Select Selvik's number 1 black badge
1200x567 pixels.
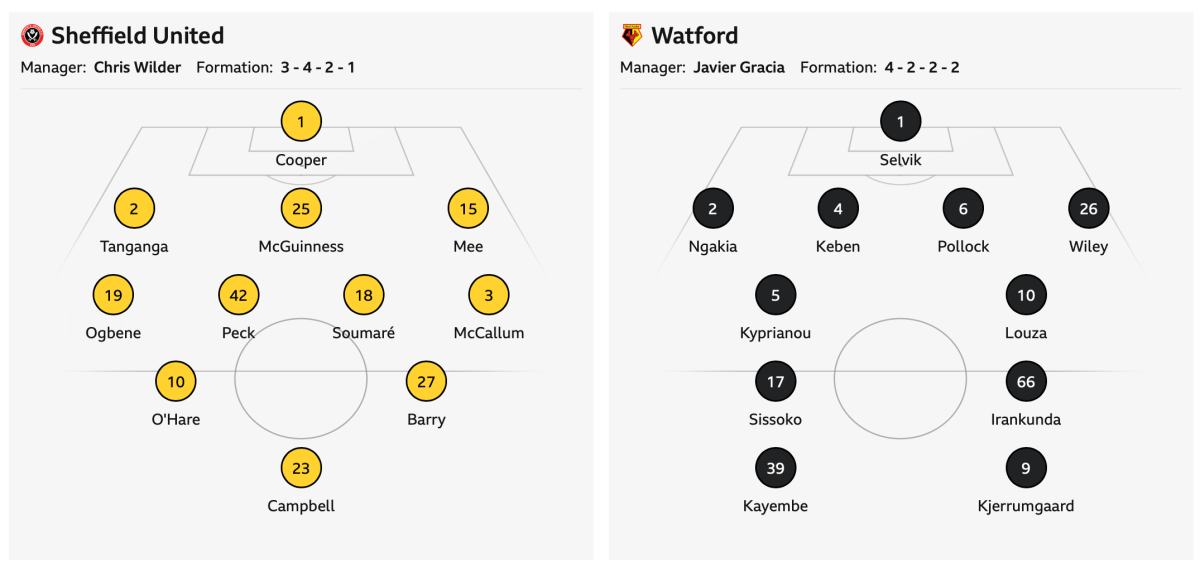[900, 122]
